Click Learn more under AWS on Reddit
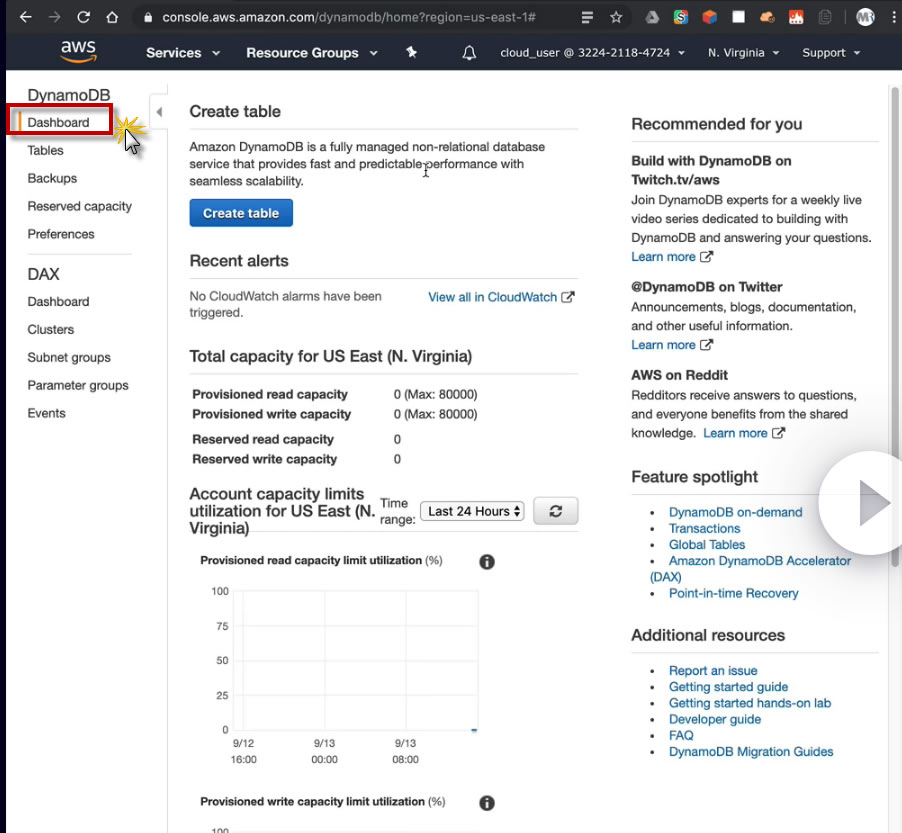 tap(735, 433)
